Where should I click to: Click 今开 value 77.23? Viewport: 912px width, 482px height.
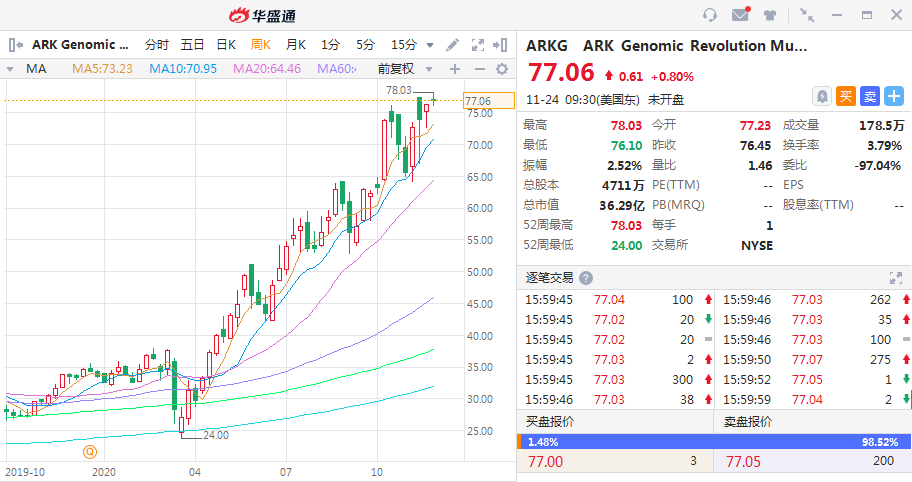[755, 125]
